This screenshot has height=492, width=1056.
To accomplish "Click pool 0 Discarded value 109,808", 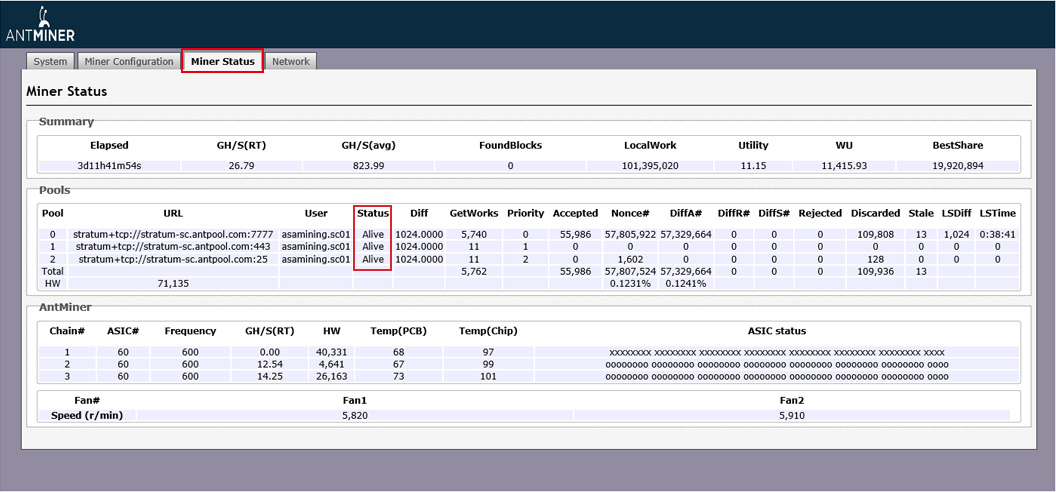I will click(875, 234).
